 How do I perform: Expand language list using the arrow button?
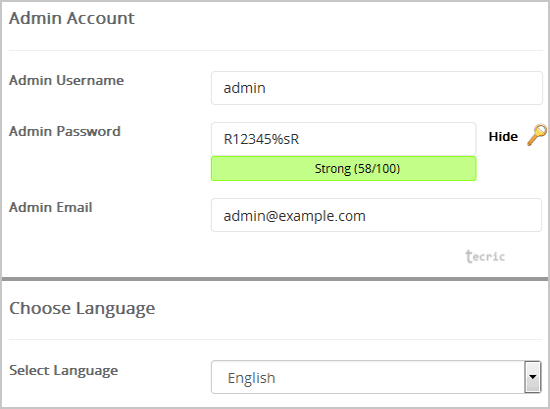(x=533, y=377)
